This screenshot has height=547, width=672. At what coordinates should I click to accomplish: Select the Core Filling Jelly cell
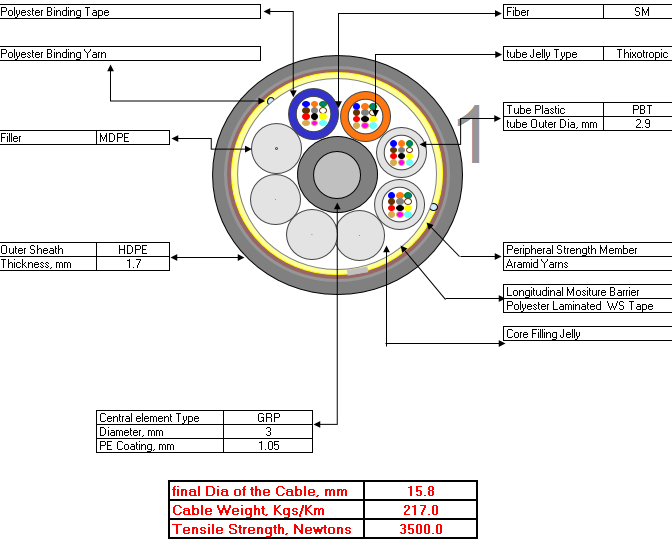click(x=588, y=334)
